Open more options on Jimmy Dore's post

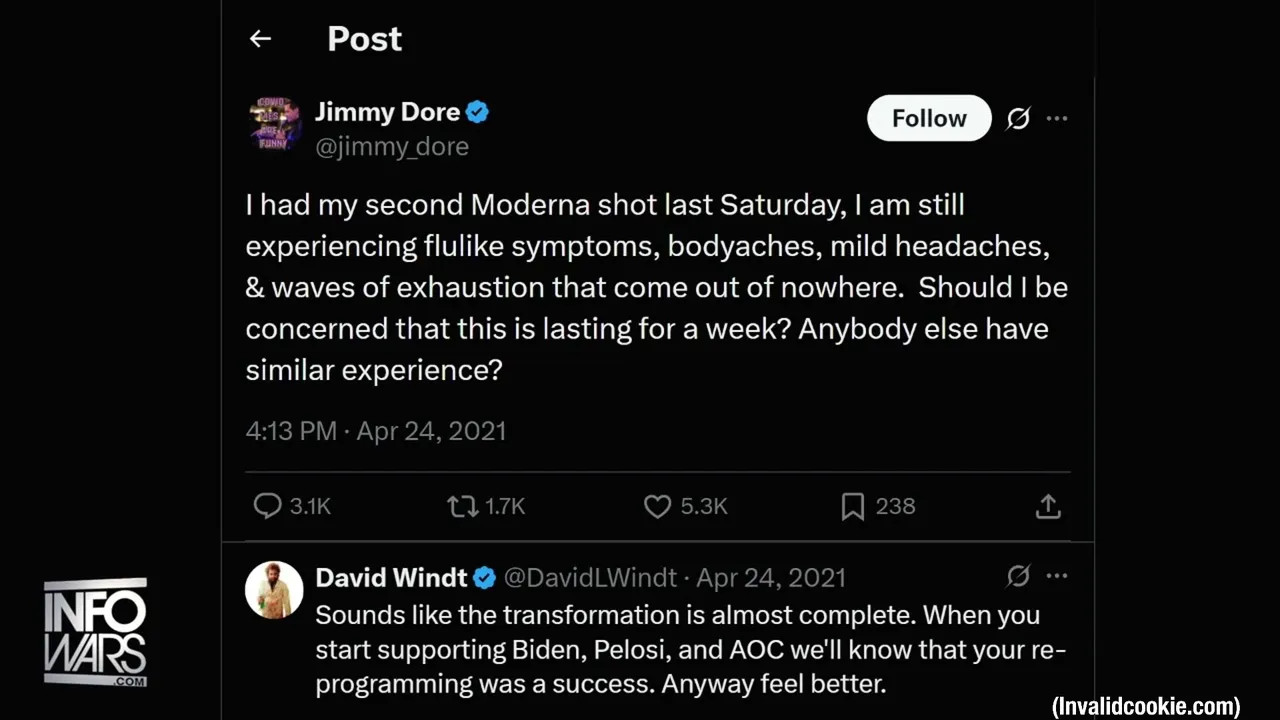click(1057, 119)
